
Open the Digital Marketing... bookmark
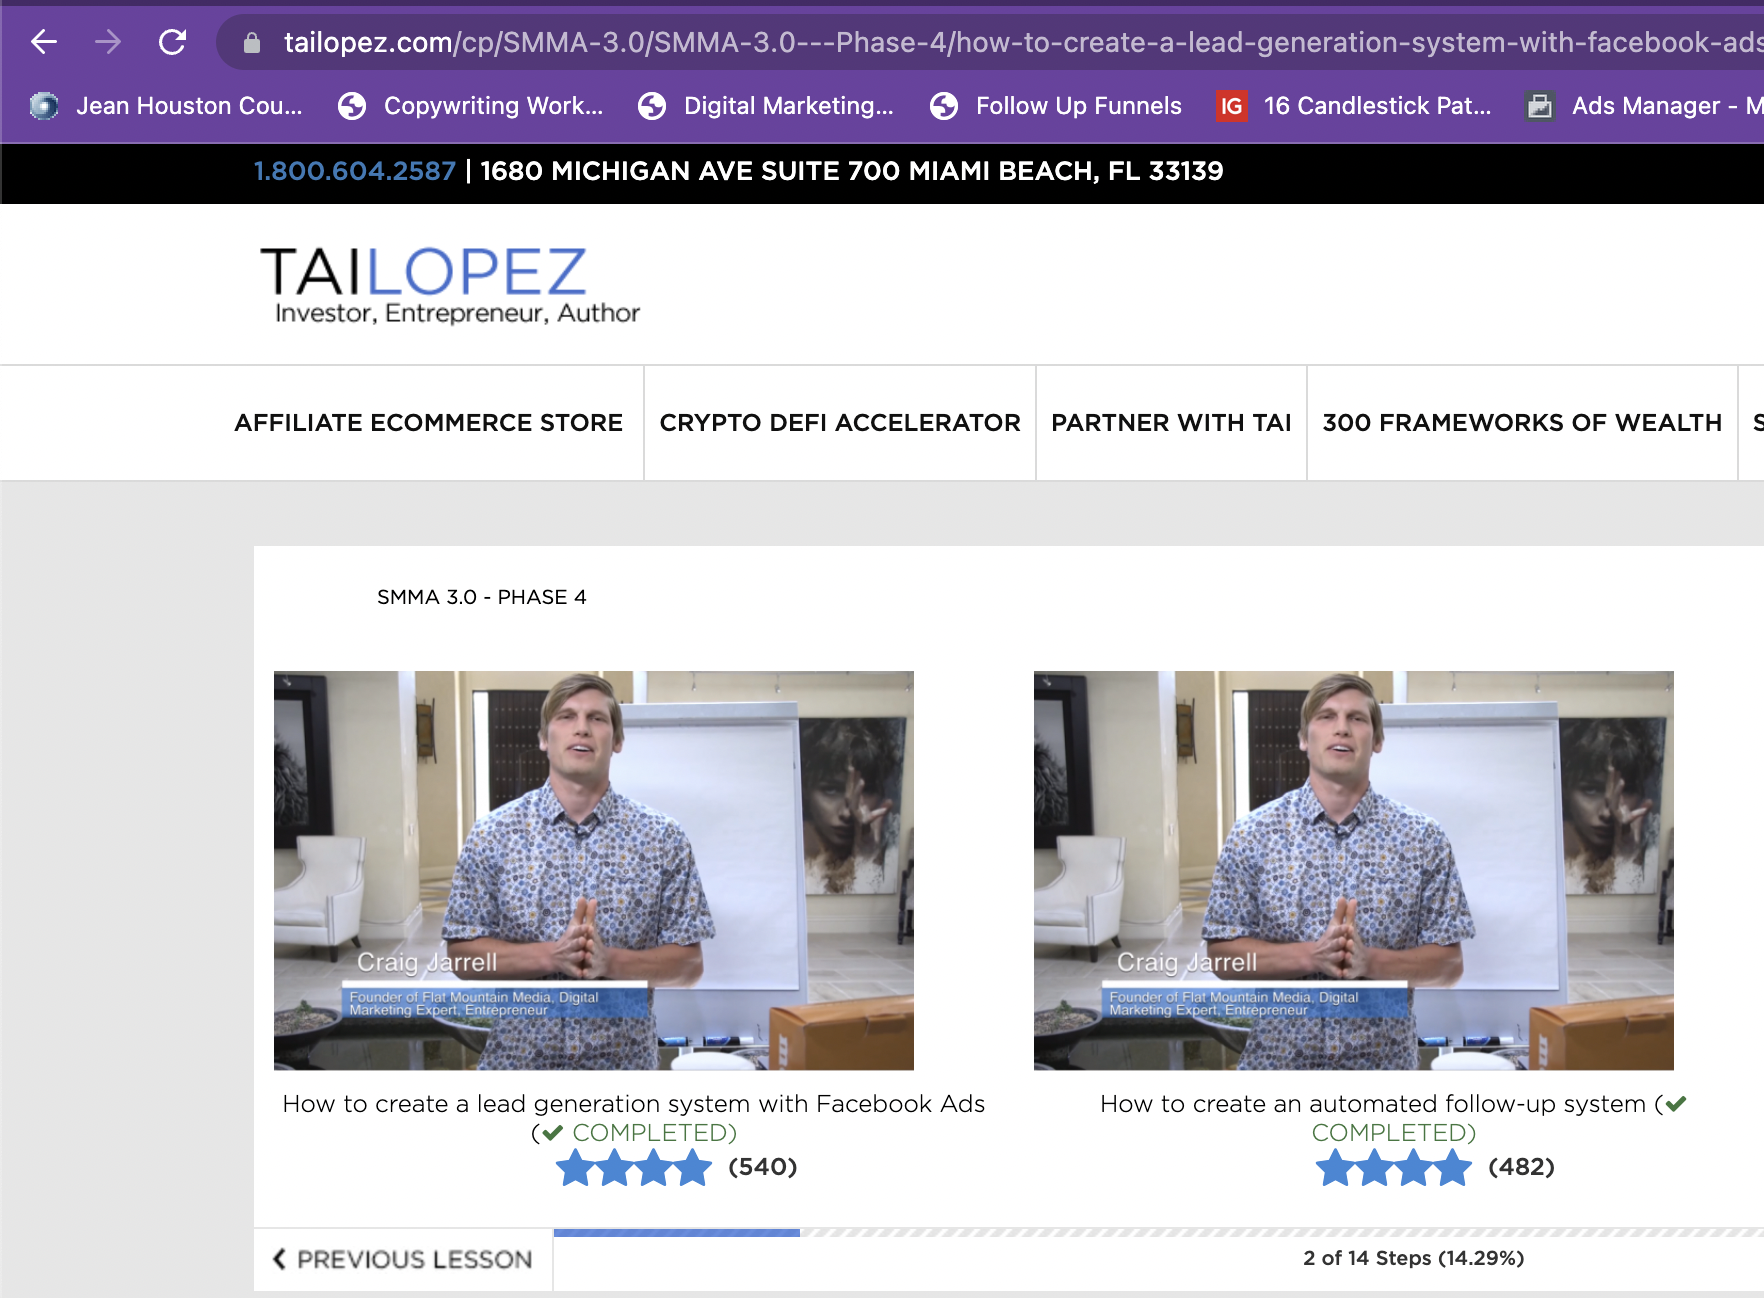pos(766,106)
